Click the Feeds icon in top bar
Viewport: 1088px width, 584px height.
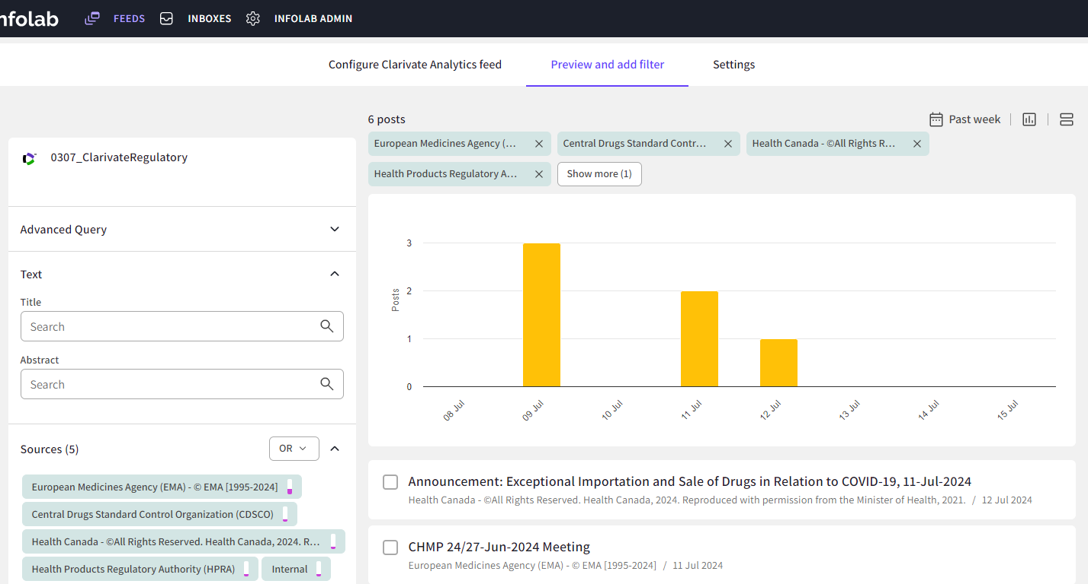click(x=92, y=19)
